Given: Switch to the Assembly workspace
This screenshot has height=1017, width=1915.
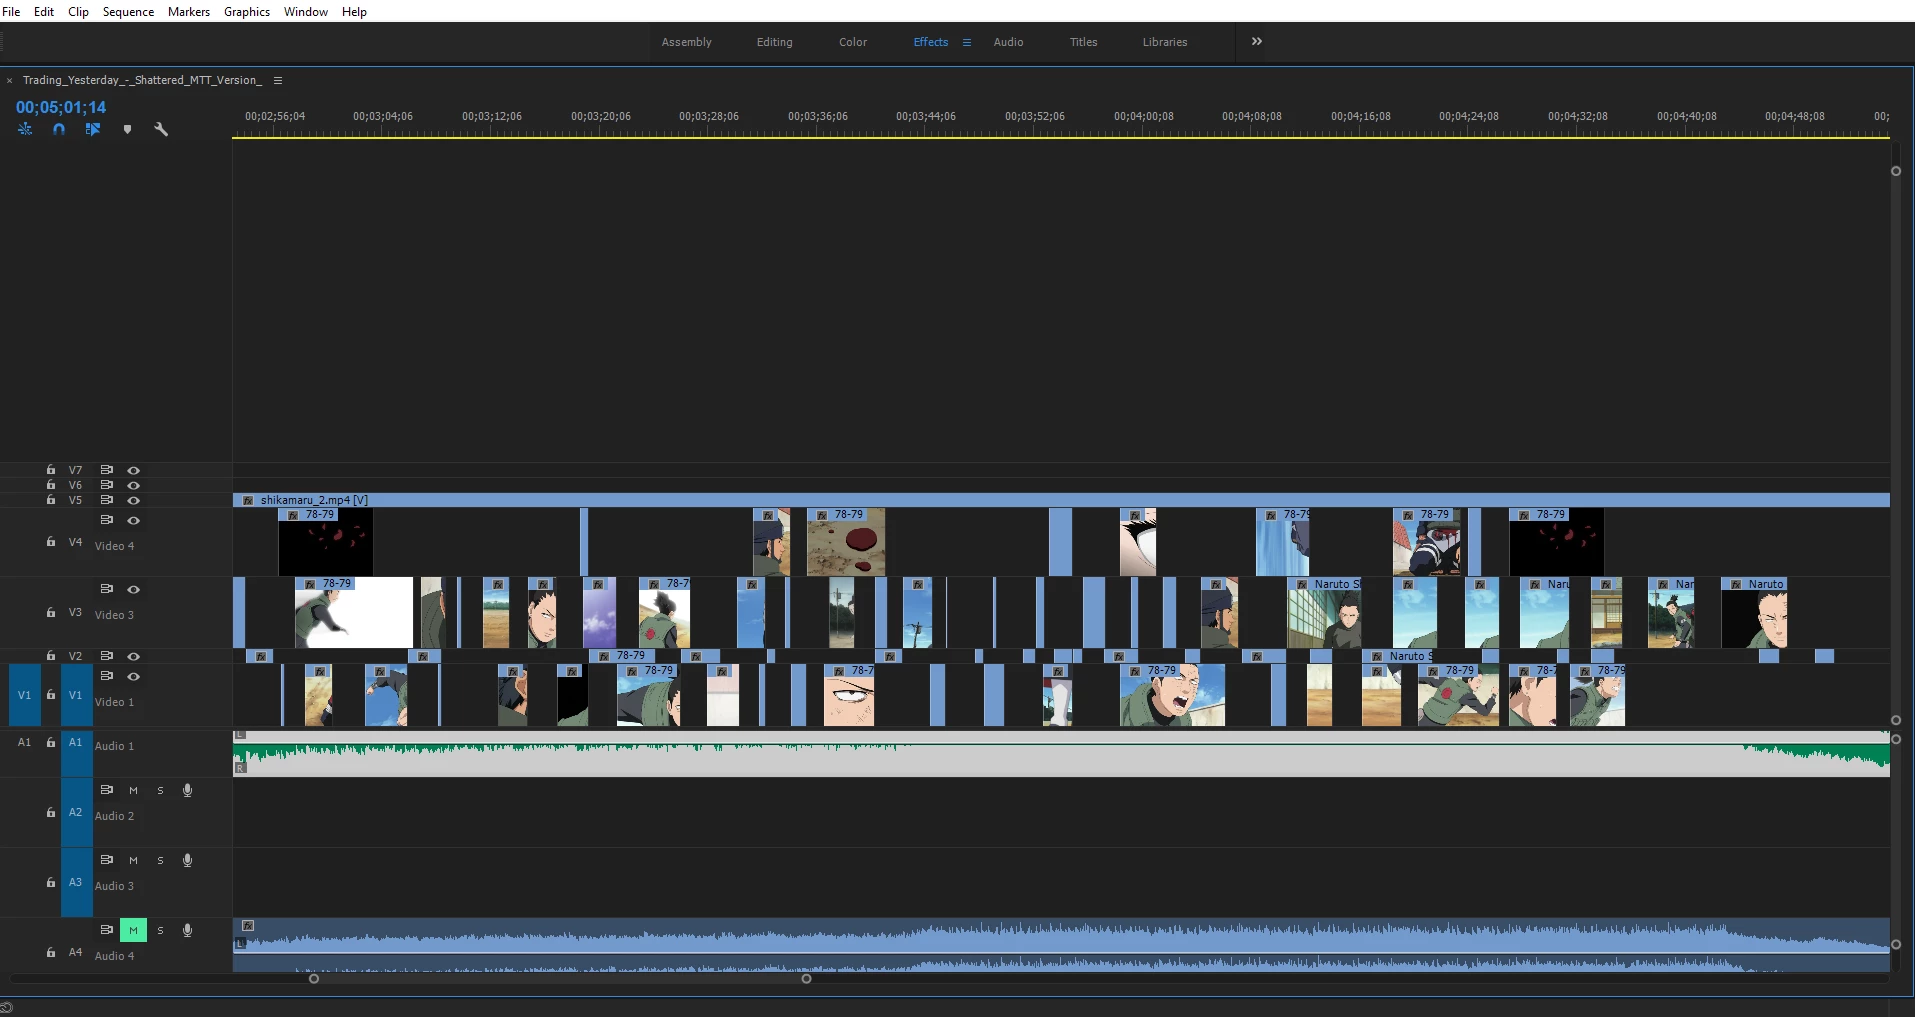Looking at the screenshot, I should click(x=686, y=42).
